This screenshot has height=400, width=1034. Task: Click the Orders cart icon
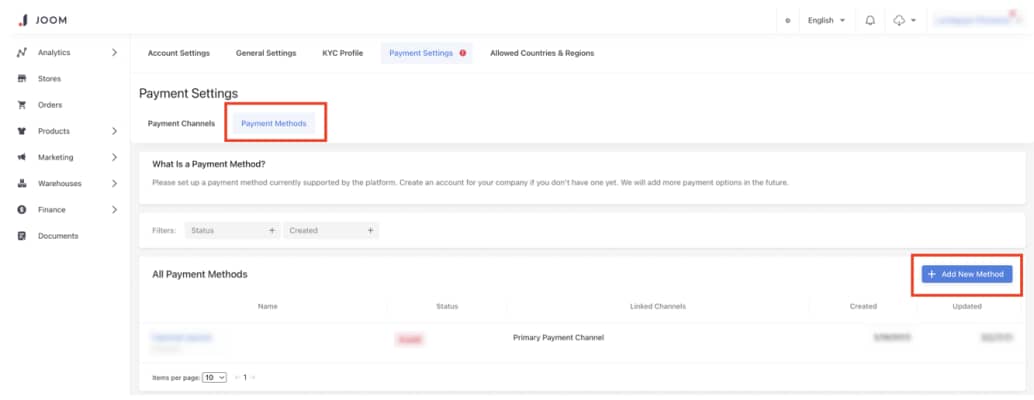pyautogui.click(x=21, y=105)
